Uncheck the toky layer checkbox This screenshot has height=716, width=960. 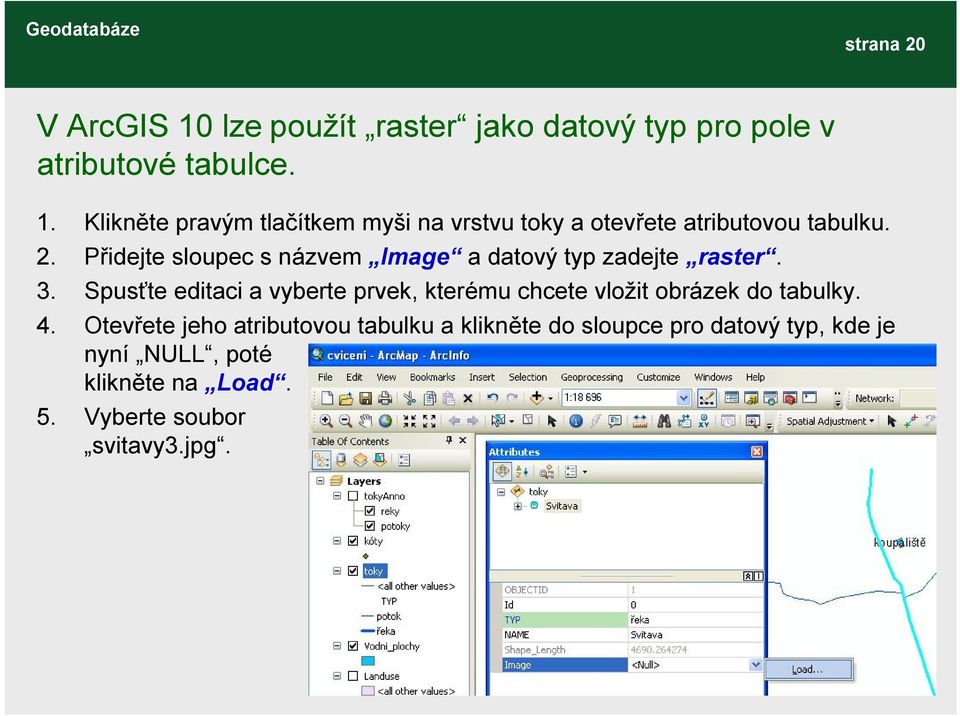pyautogui.click(x=353, y=571)
